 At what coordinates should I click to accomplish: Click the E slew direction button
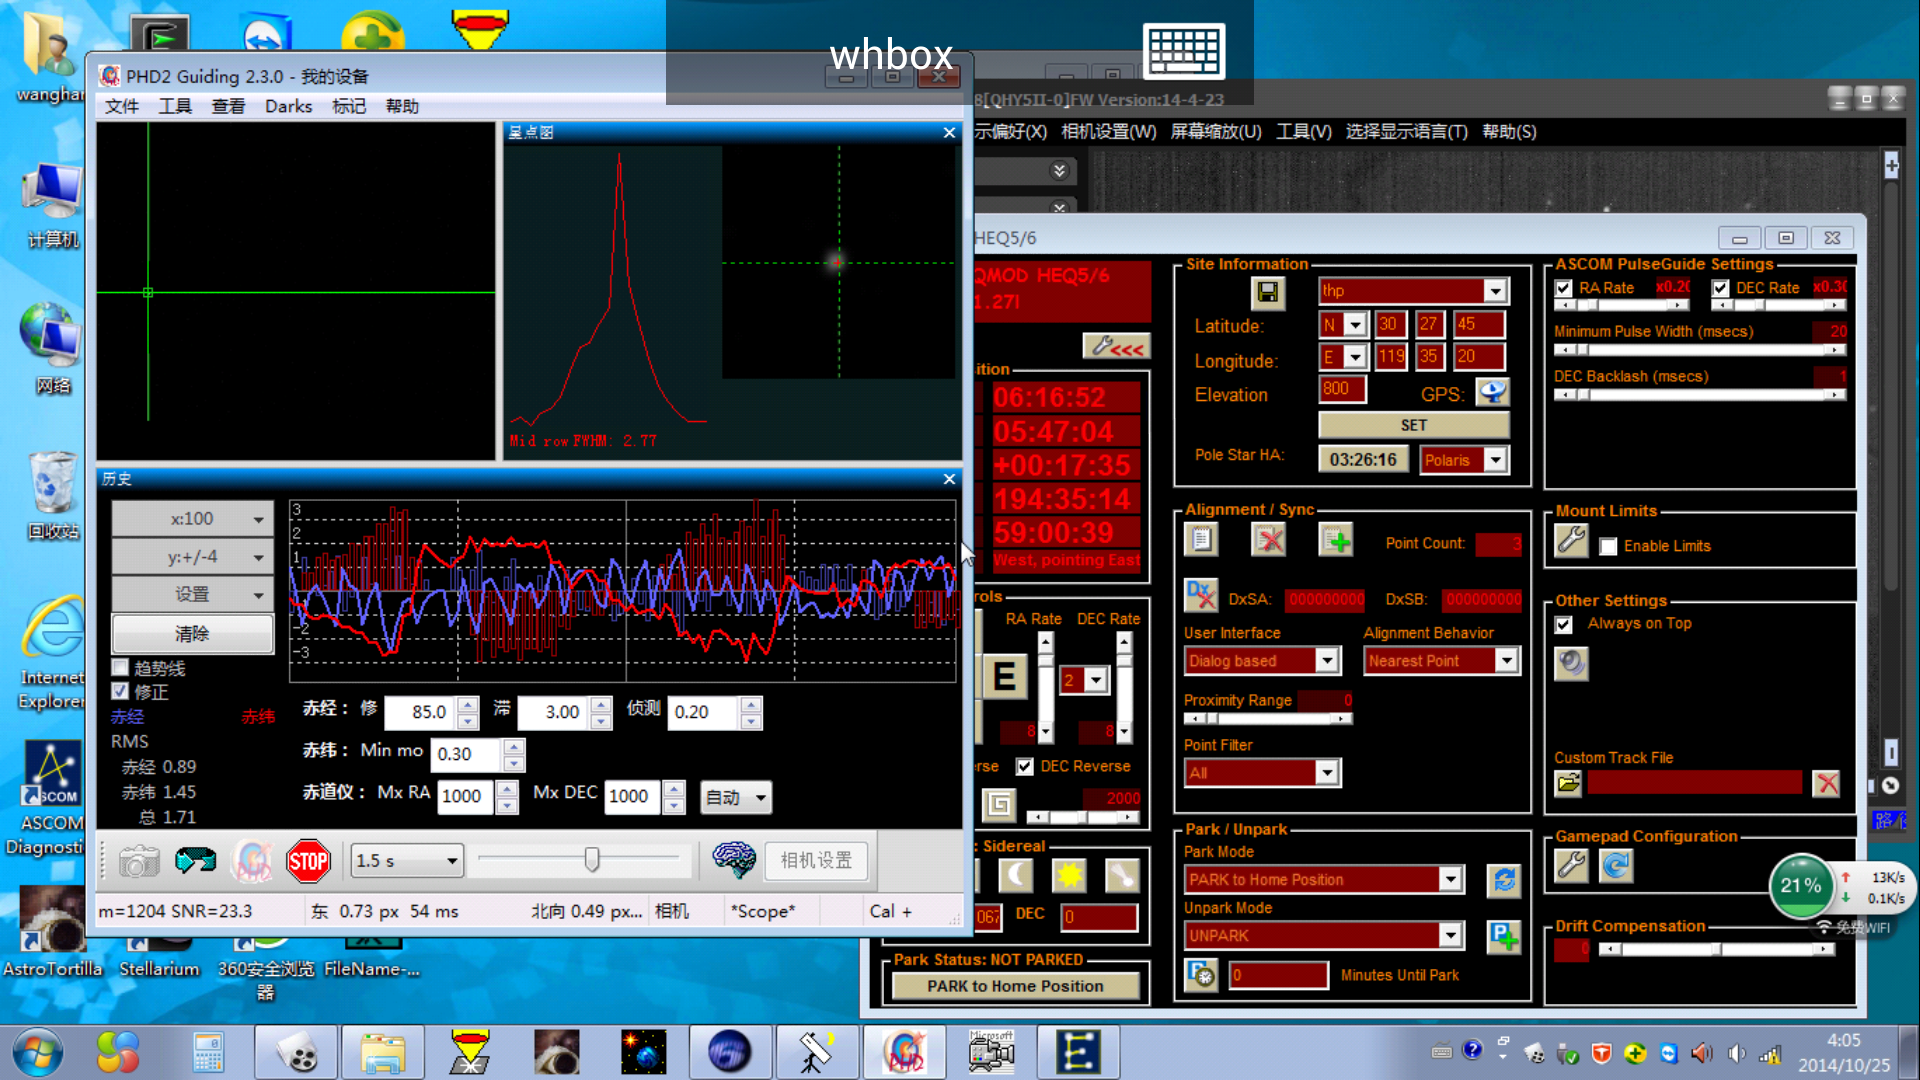click(x=1005, y=677)
